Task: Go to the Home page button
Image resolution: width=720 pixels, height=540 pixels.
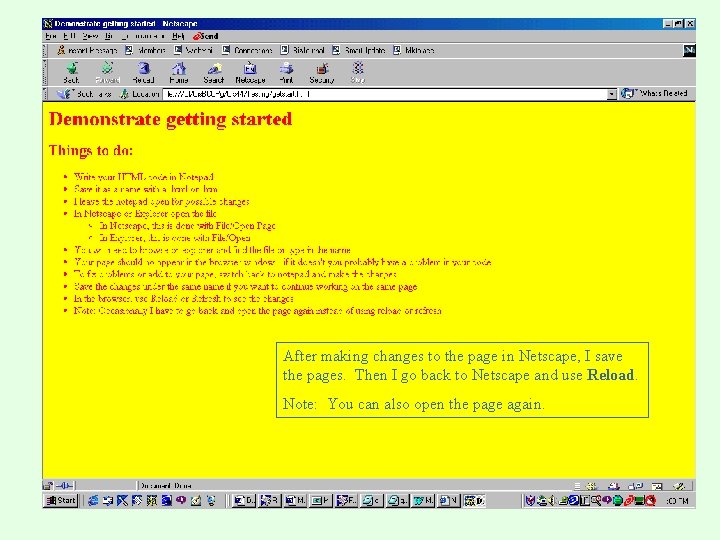Action: (179, 73)
